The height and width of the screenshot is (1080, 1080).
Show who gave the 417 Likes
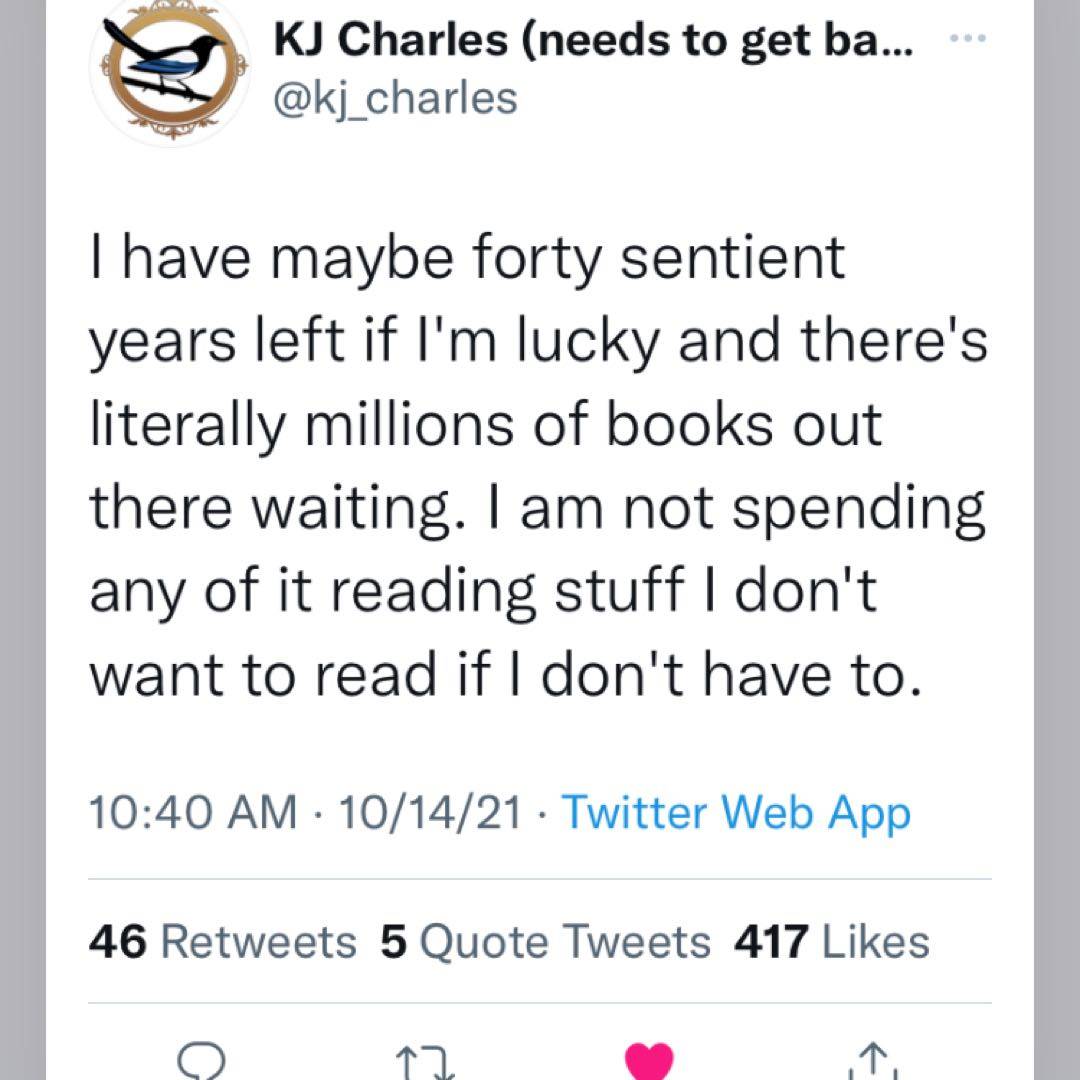831,941
